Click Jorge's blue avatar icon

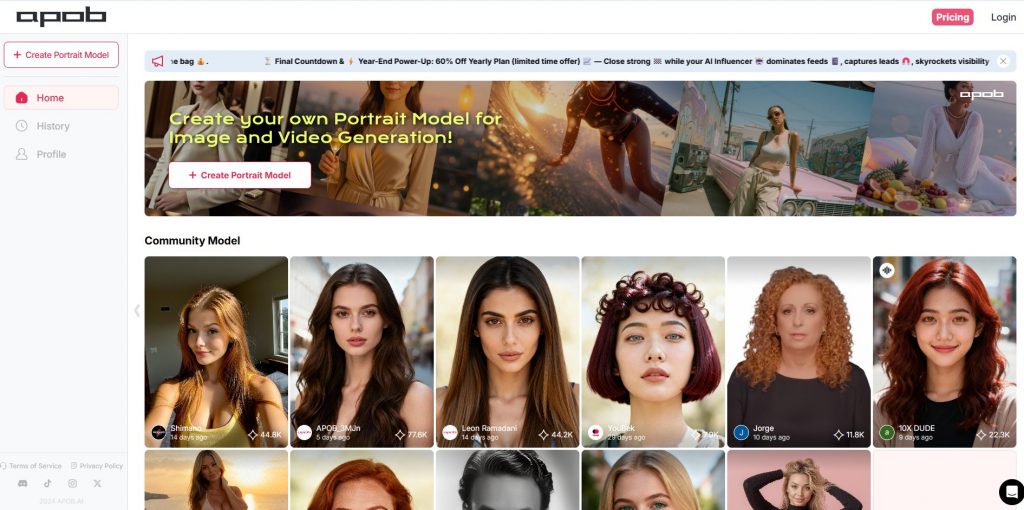741,432
